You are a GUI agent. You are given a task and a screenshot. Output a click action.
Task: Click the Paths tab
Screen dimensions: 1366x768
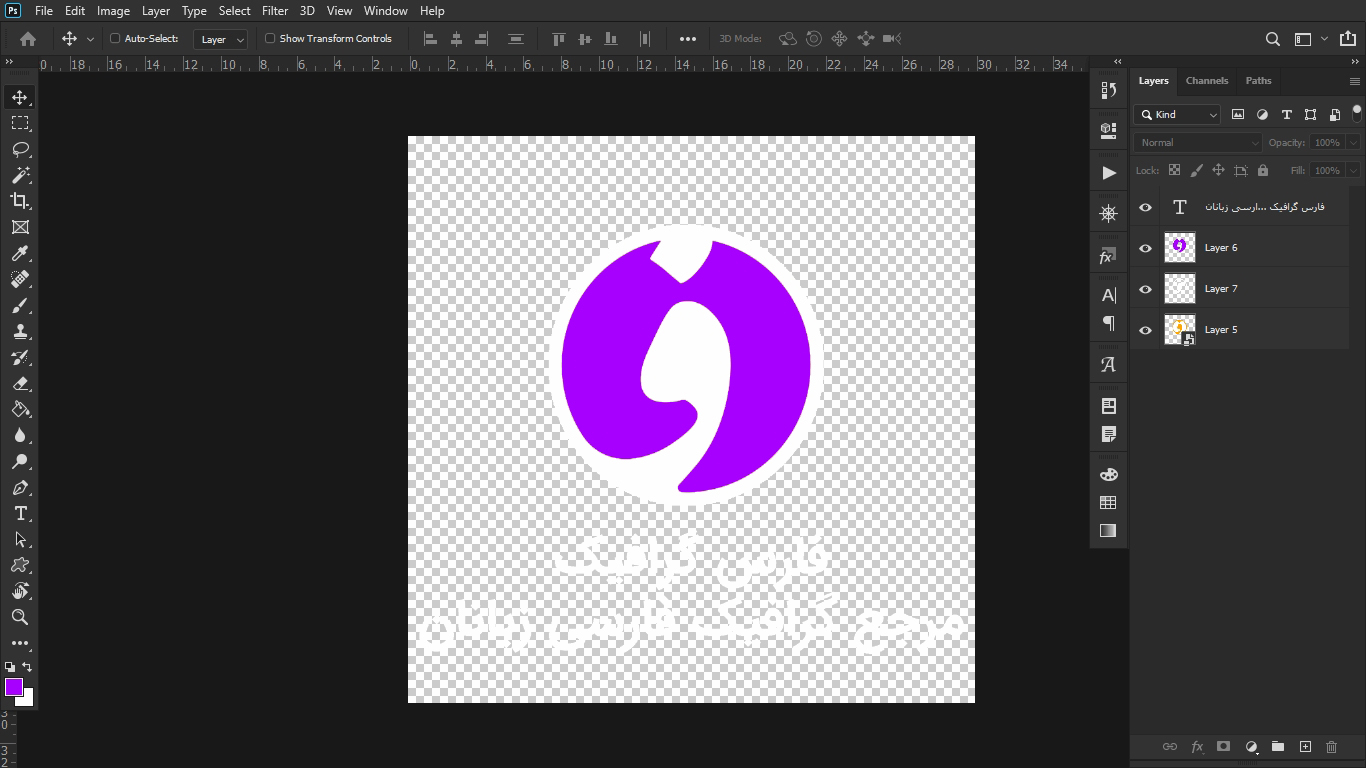pyautogui.click(x=1258, y=81)
